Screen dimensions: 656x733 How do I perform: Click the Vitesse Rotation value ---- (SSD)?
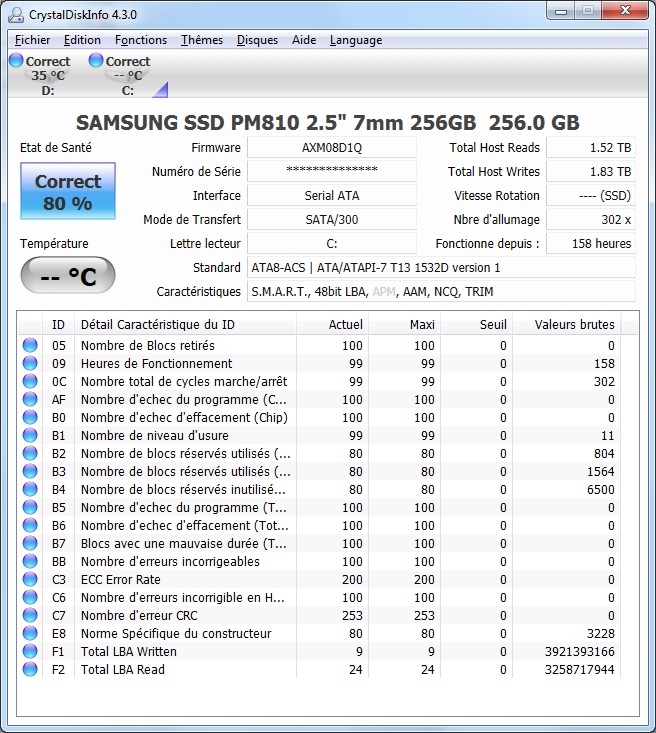(591, 195)
